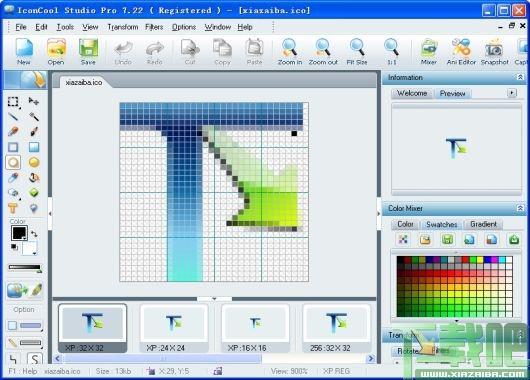The width and height of the screenshot is (530, 380).
Task: Select the orange T text tool
Action: (x=13, y=208)
